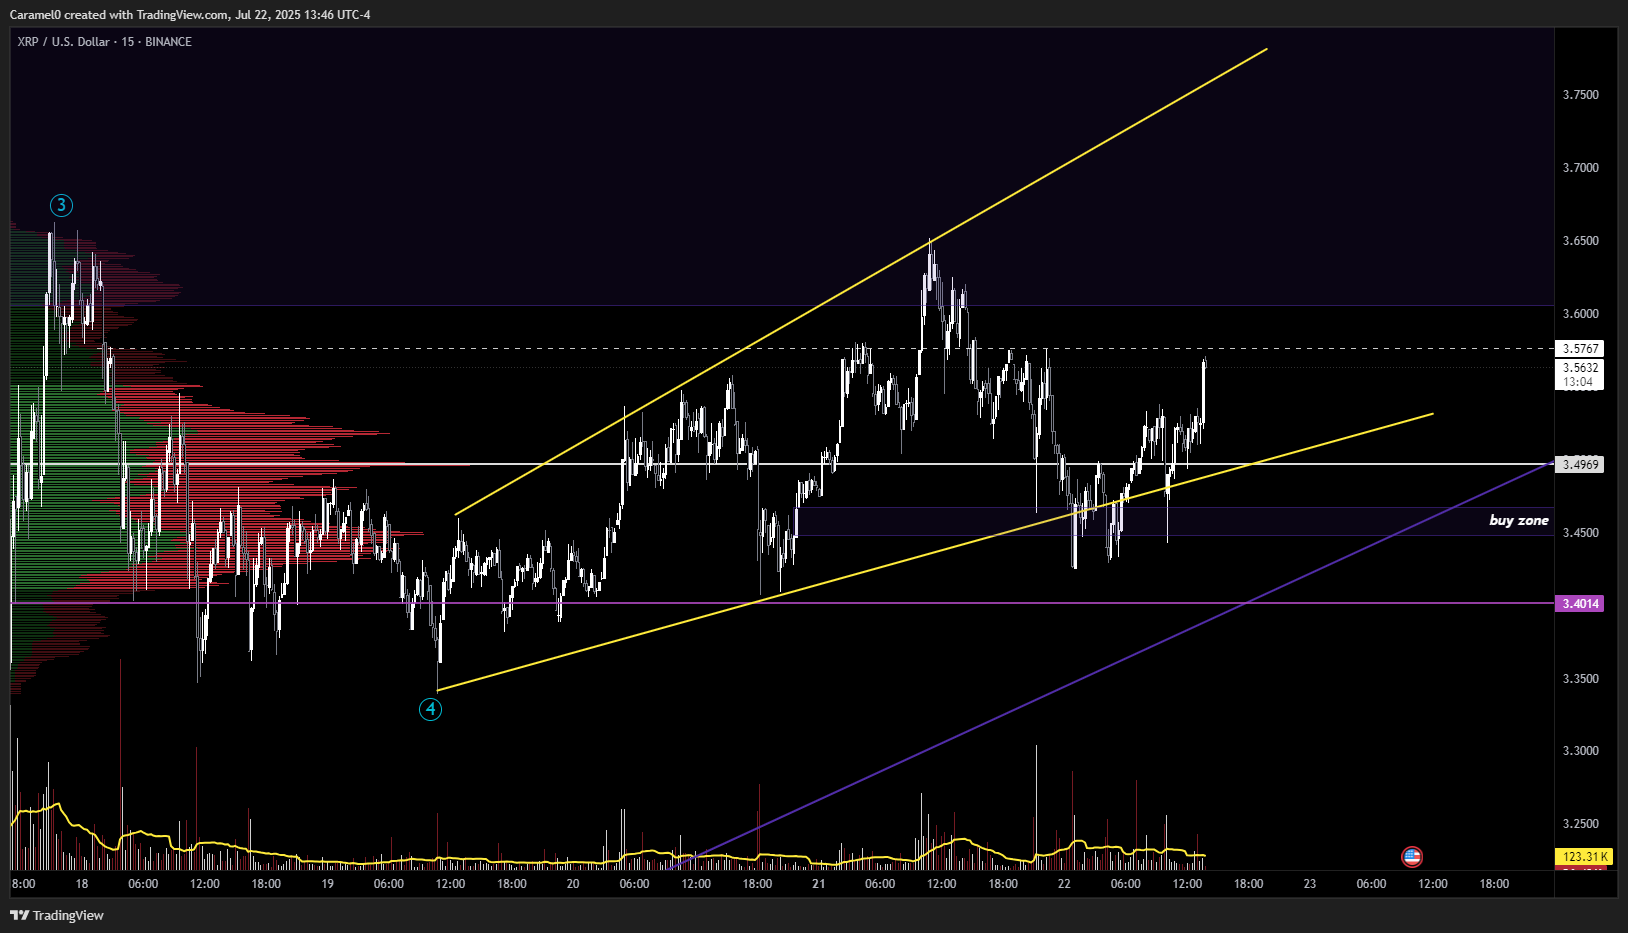The height and width of the screenshot is (933, 1628).
Task: Click the date 21 time axis label
Action: coord(819,884)
